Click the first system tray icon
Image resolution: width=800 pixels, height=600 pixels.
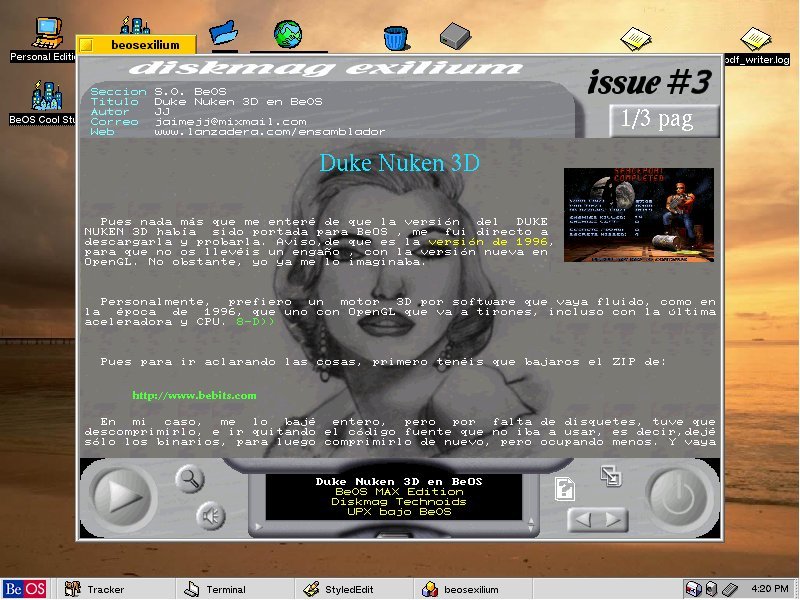click(x=693, y=589)
